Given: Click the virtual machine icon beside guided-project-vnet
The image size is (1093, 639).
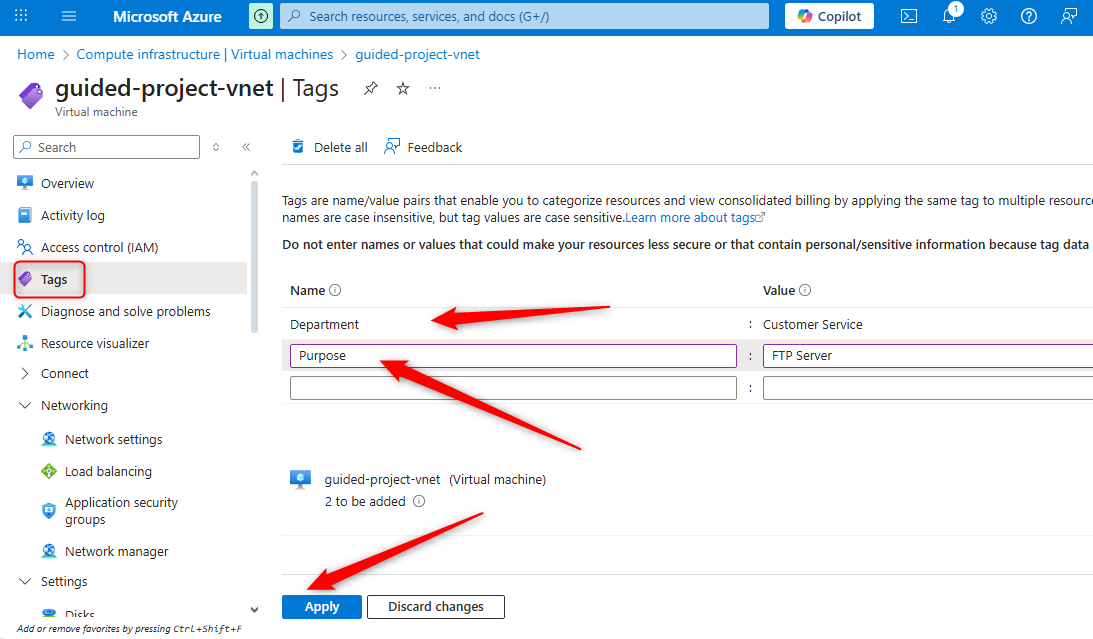Looking at the screenshot, I should tap(300, 480).
